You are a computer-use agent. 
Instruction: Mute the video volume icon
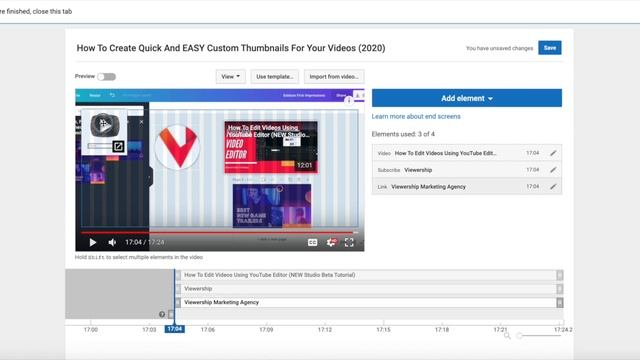[x=112, y=242]
